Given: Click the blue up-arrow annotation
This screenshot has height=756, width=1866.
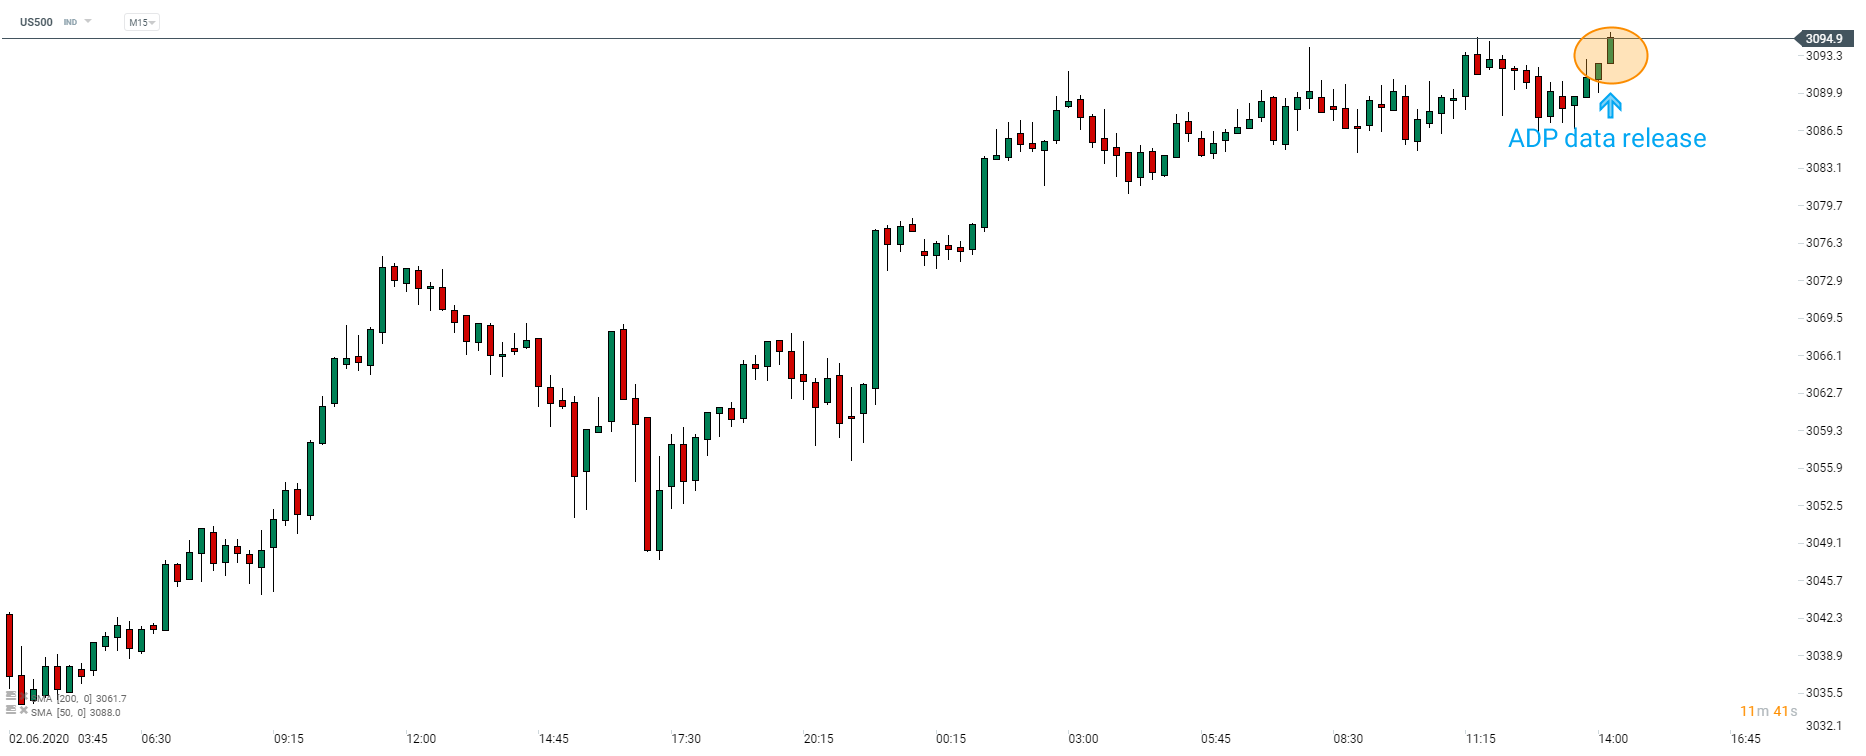Looking at the screenshot, I should [1610, 104].
